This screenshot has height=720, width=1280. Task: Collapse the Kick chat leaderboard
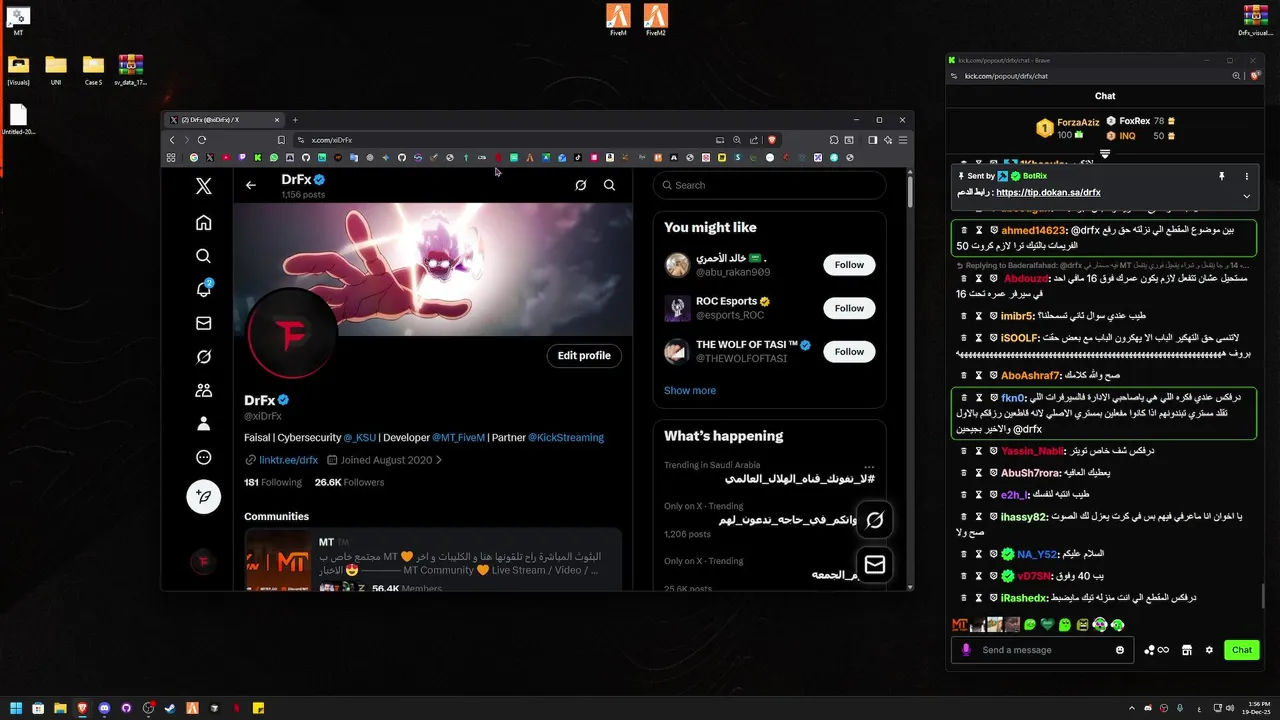click(1105, 154)
